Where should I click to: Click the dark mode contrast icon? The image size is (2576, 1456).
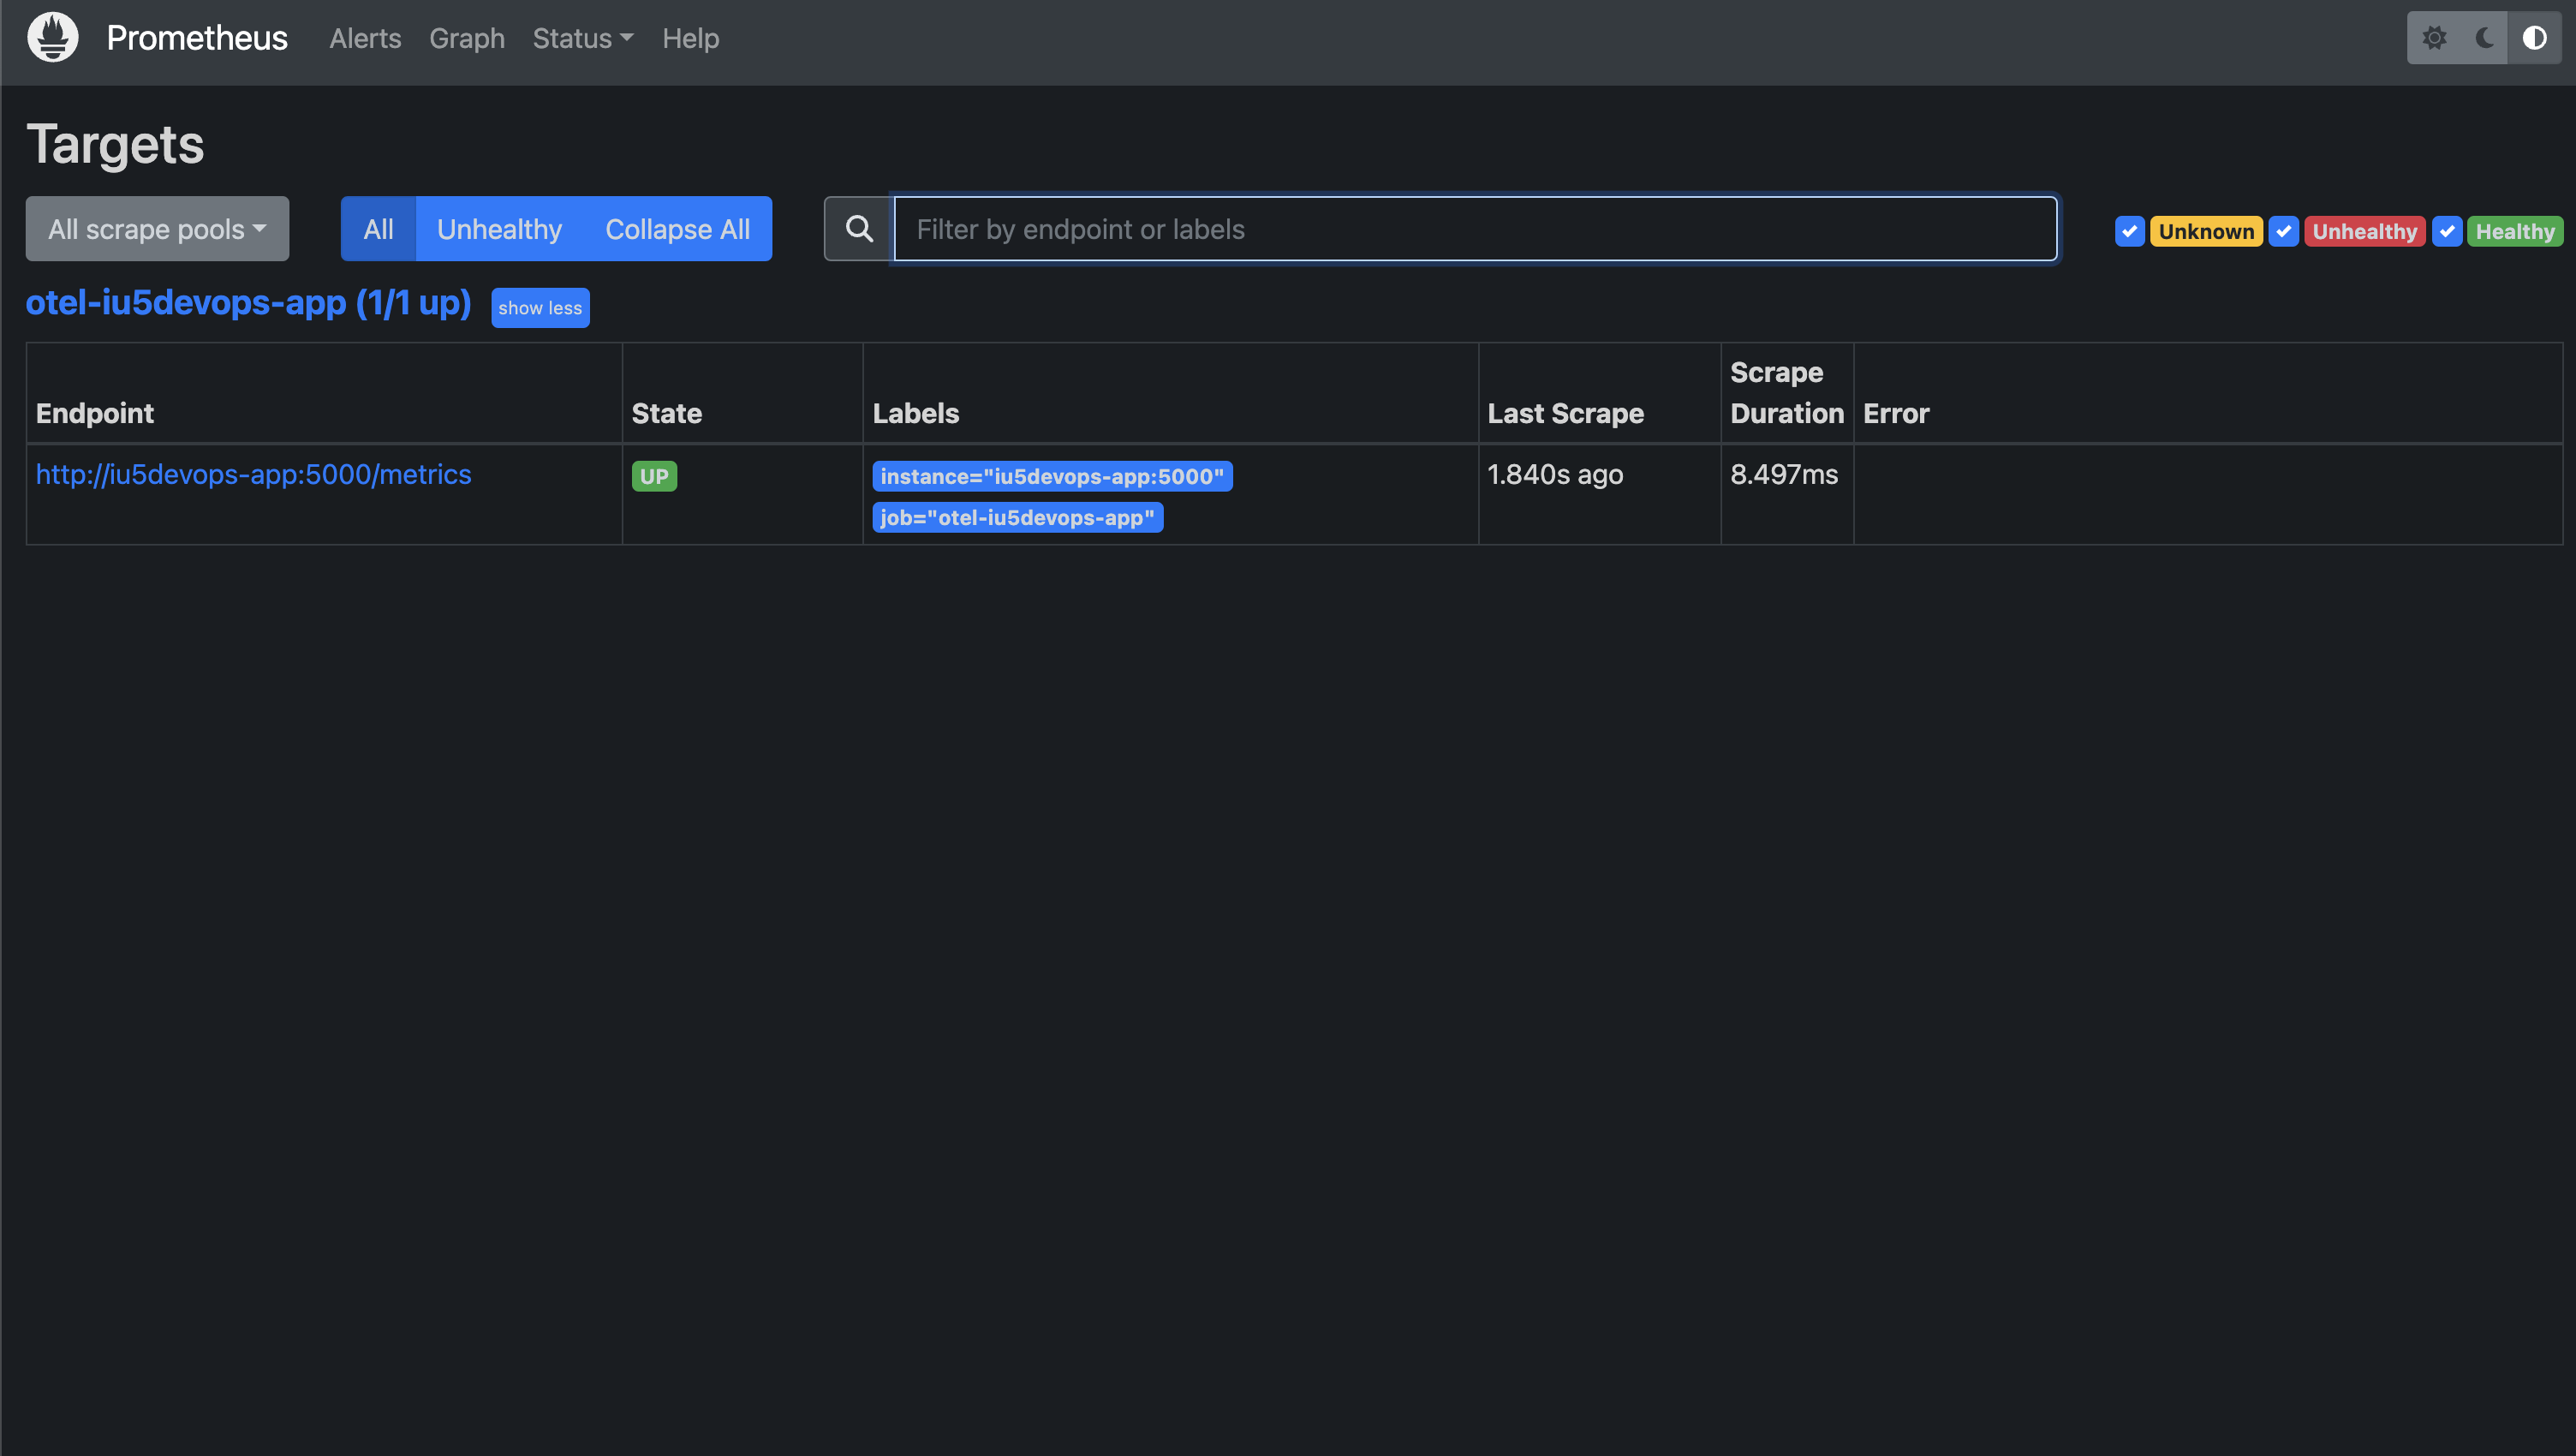click(2533, 35)
